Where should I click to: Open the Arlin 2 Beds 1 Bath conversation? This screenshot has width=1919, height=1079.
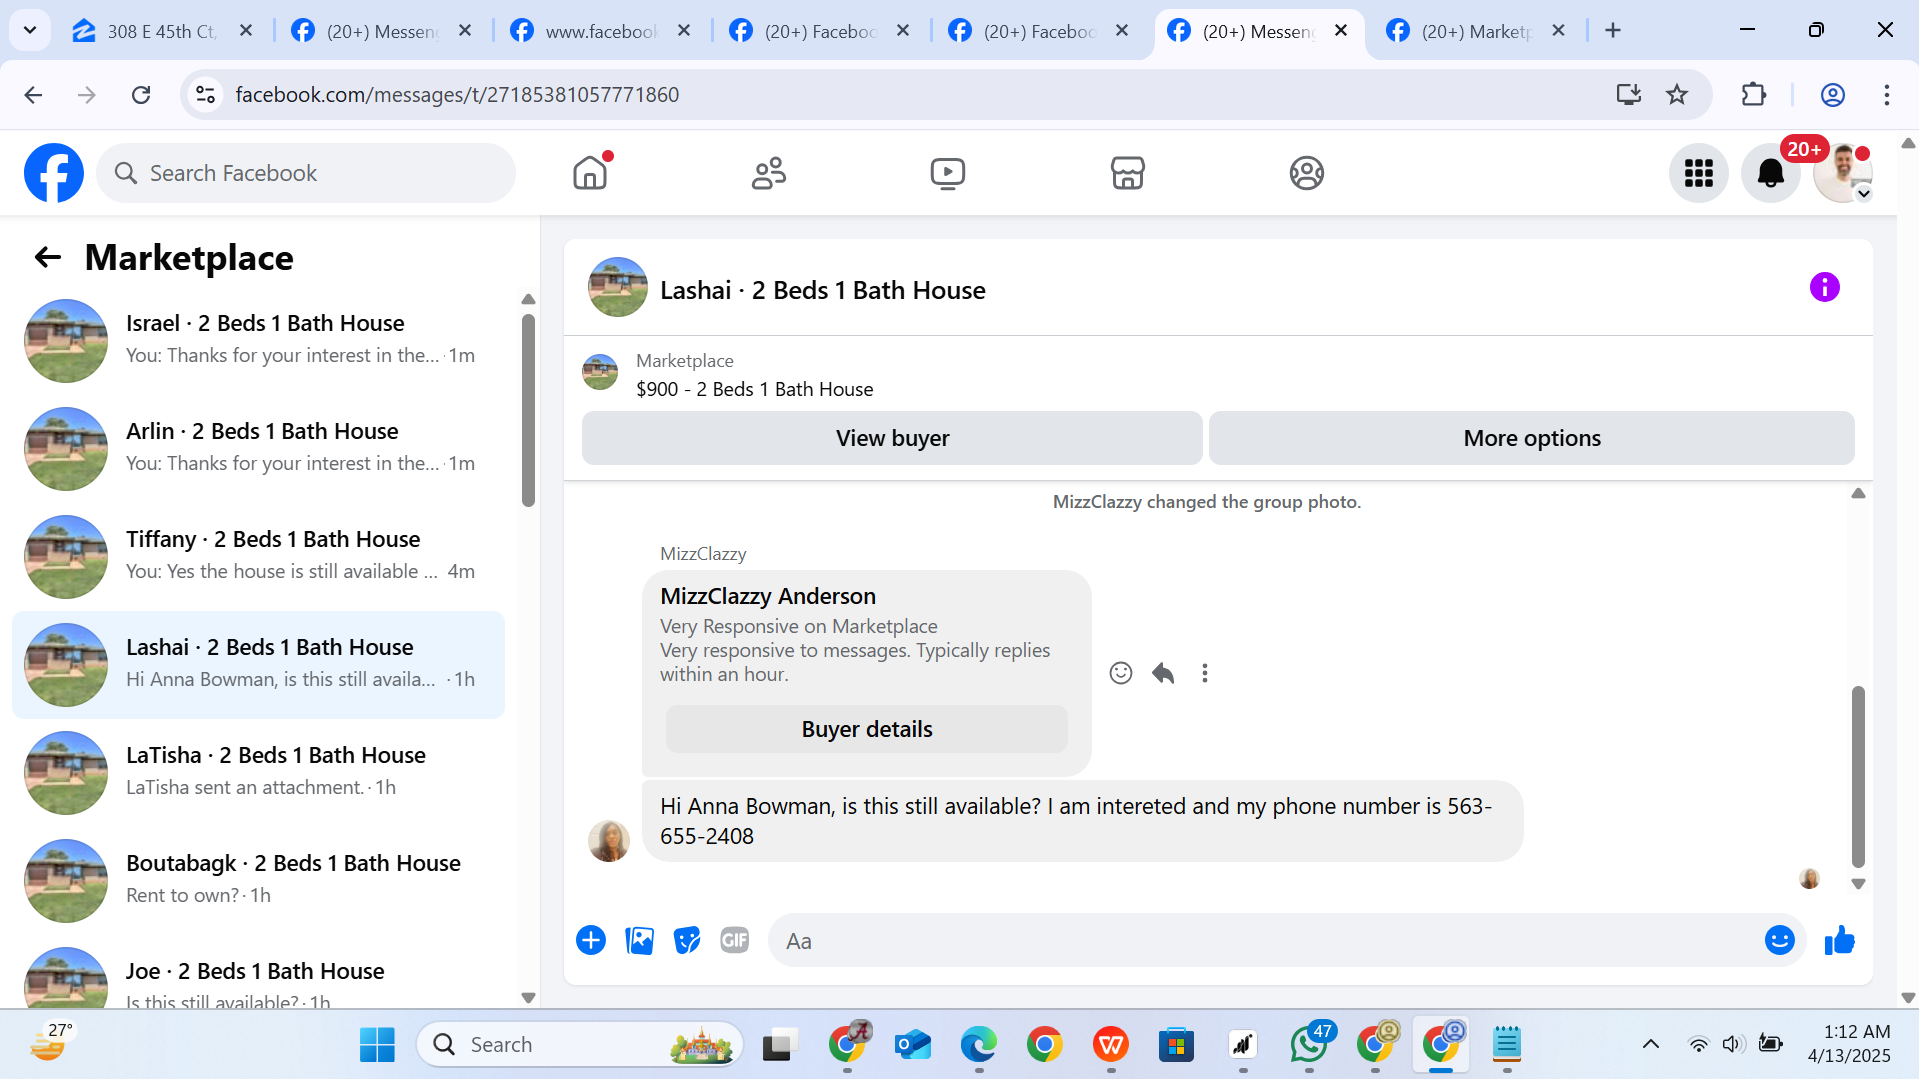pyautogui.click(x=258, y=449)
